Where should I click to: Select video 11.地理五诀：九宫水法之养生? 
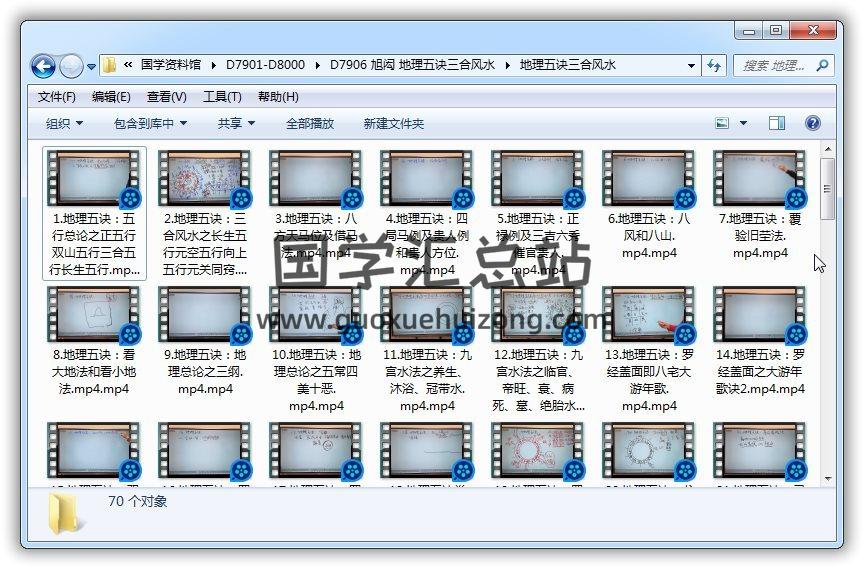[427, 349]
